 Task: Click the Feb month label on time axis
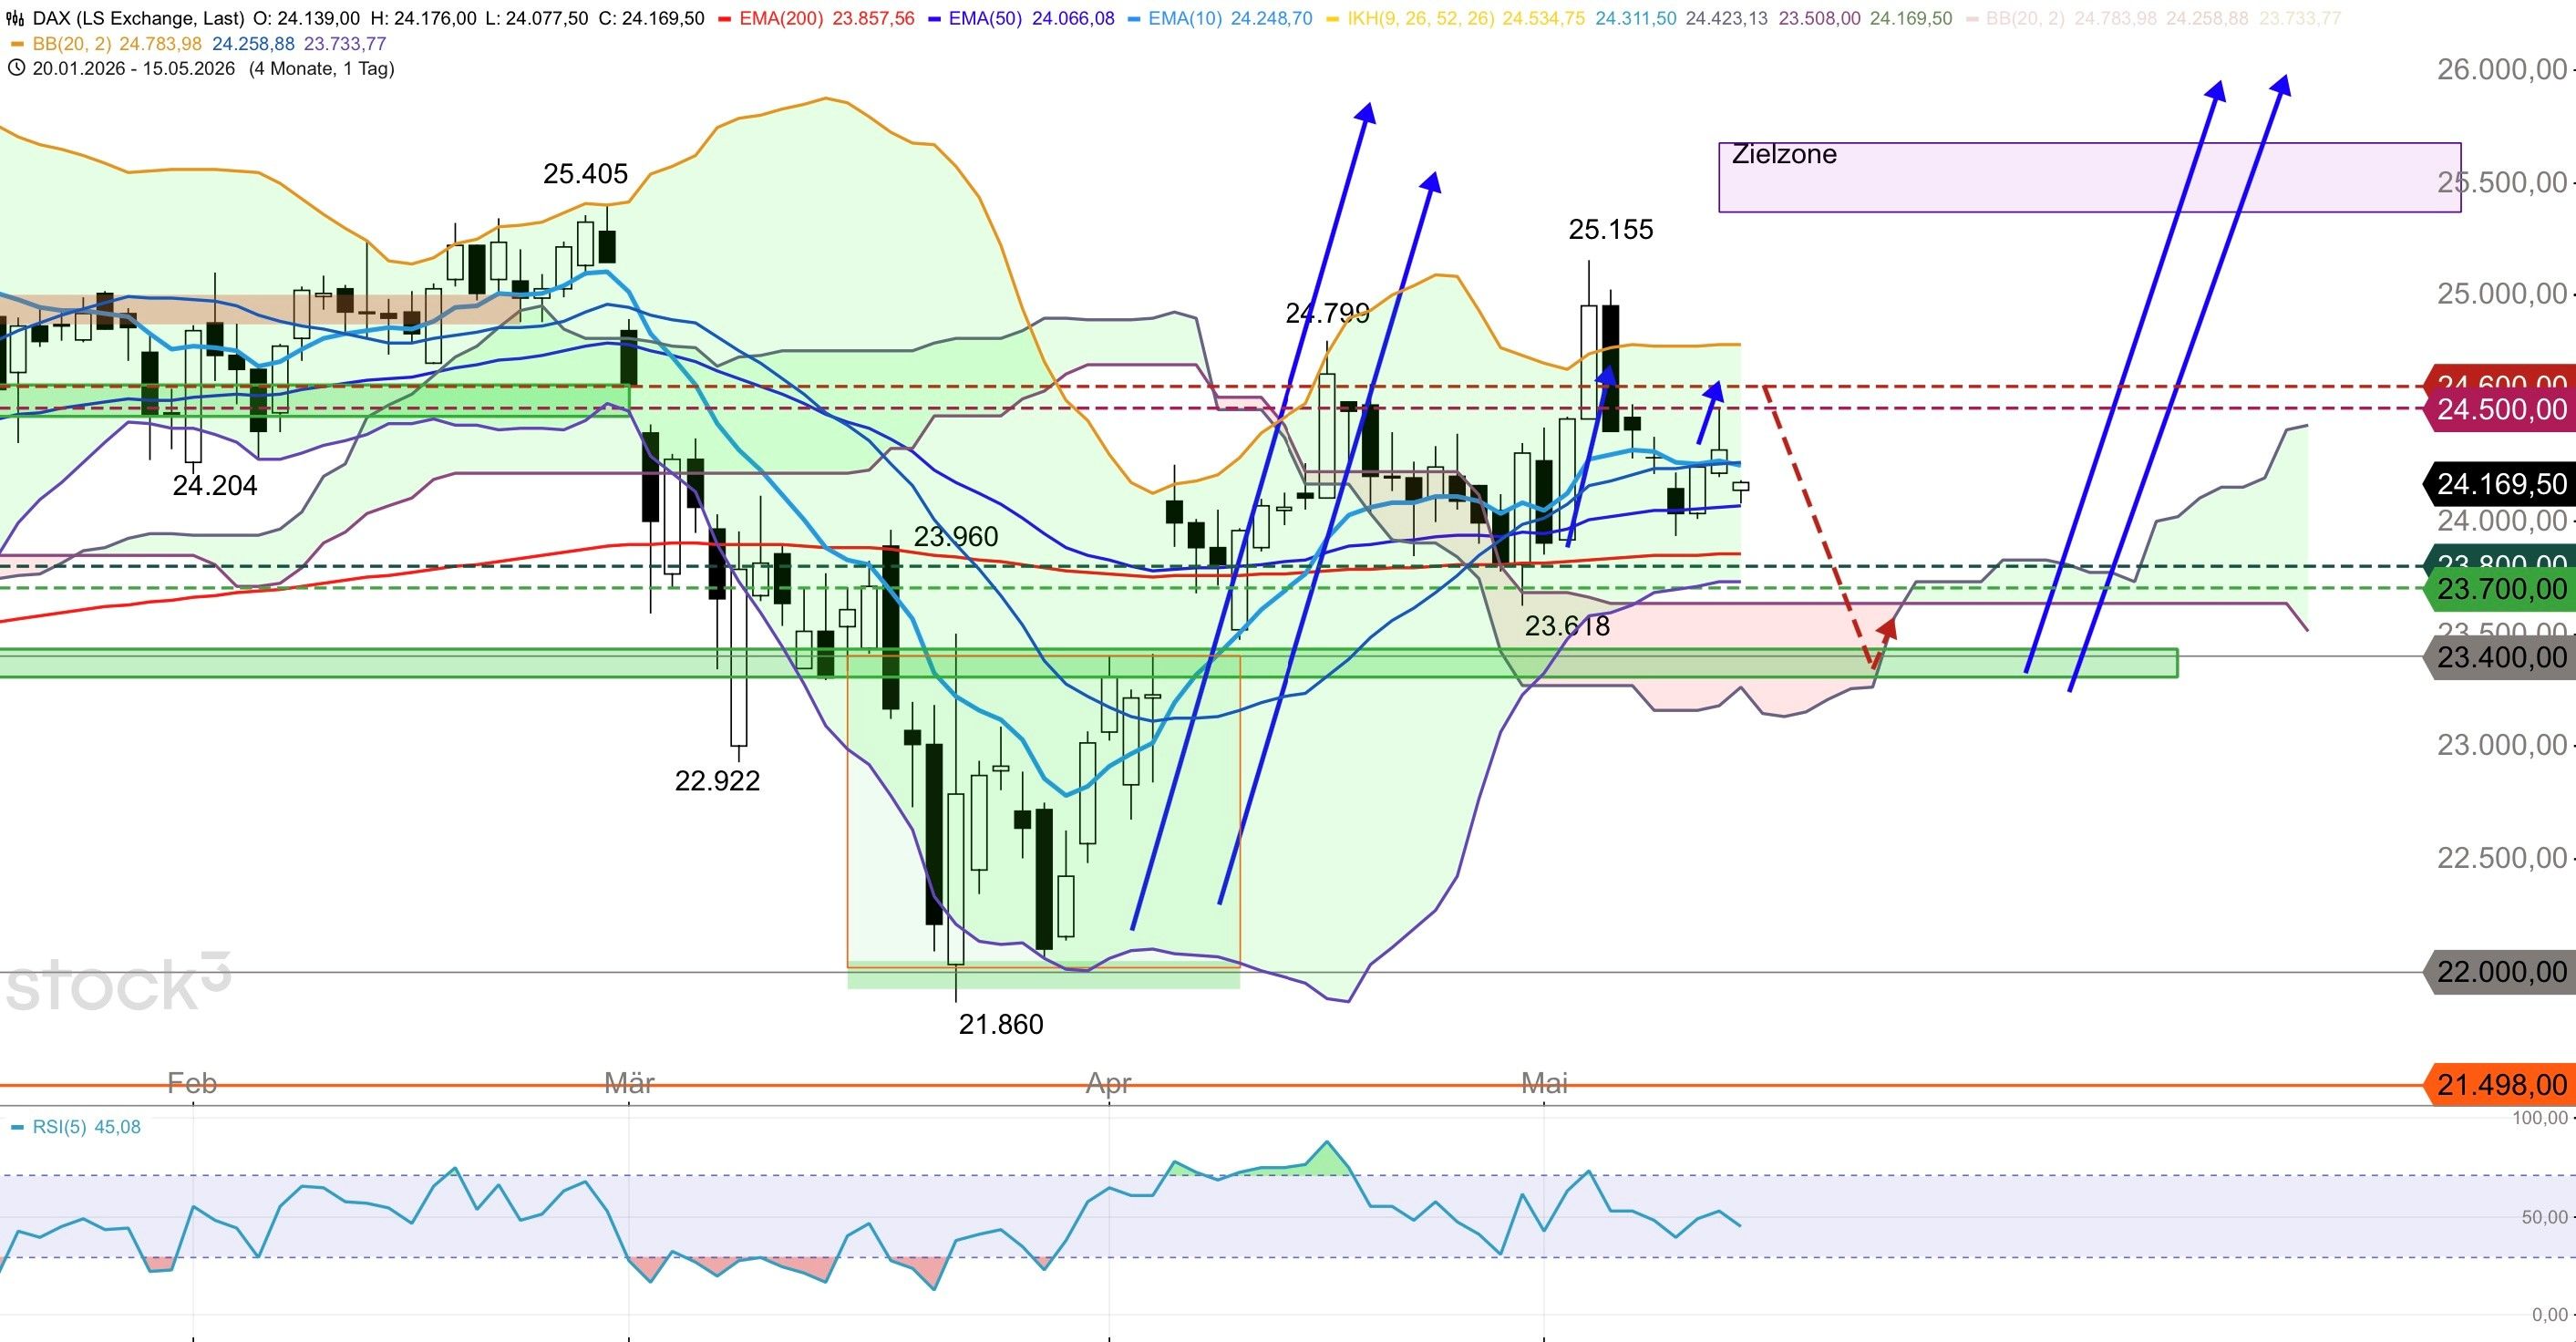pos(192,1083)
